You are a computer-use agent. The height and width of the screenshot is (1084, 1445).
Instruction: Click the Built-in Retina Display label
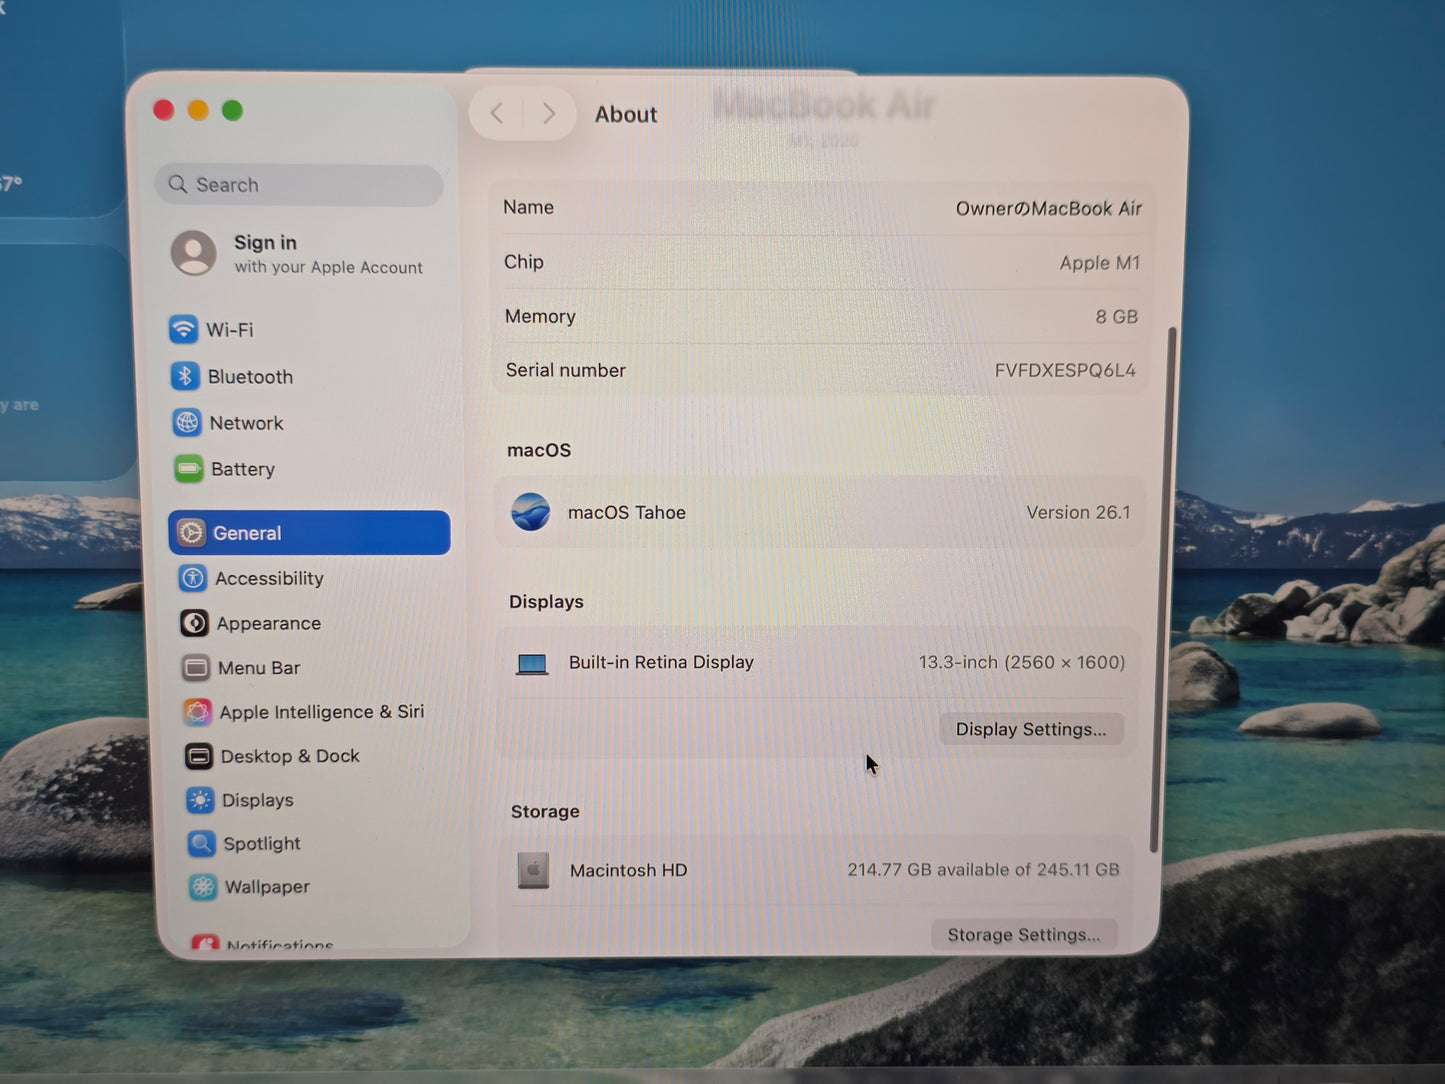click(661, 662)
